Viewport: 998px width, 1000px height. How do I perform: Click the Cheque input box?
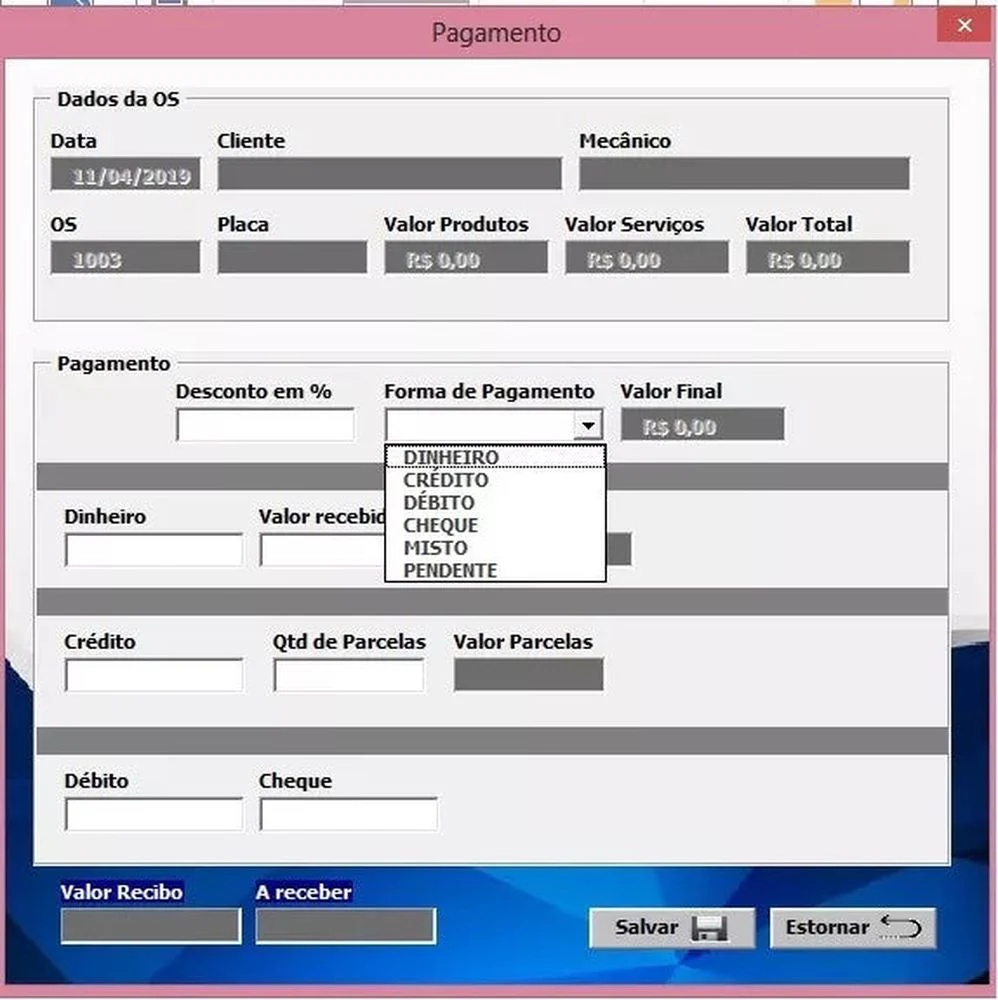(347, 813)
